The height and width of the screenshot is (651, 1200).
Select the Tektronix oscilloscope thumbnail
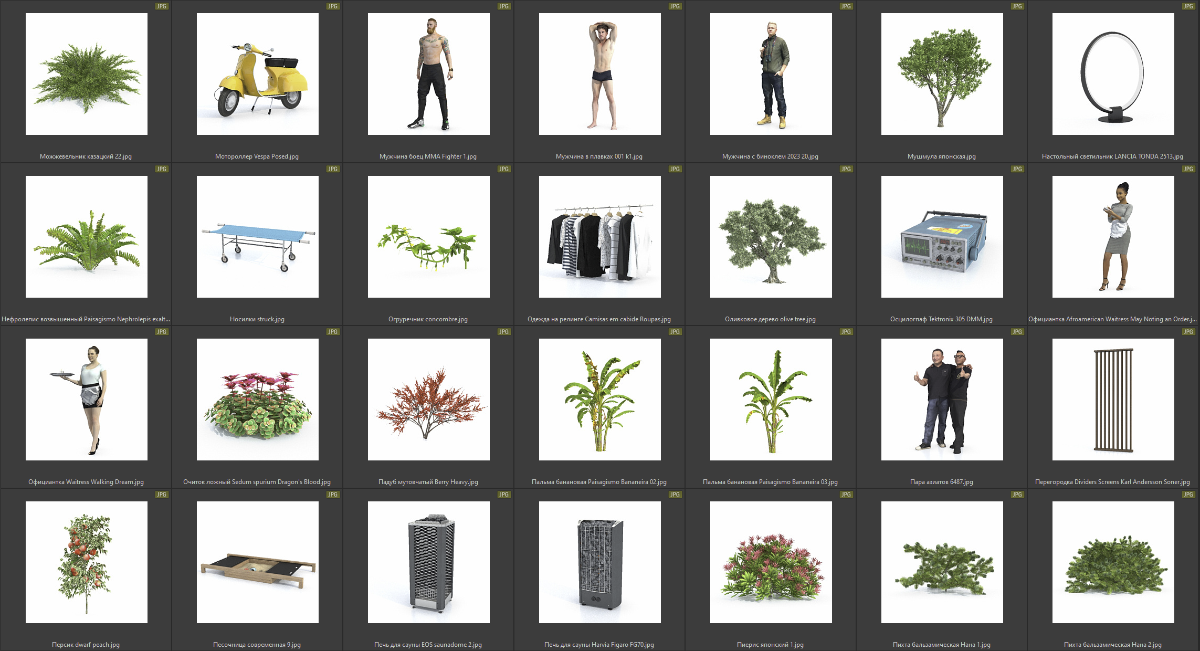941,237
